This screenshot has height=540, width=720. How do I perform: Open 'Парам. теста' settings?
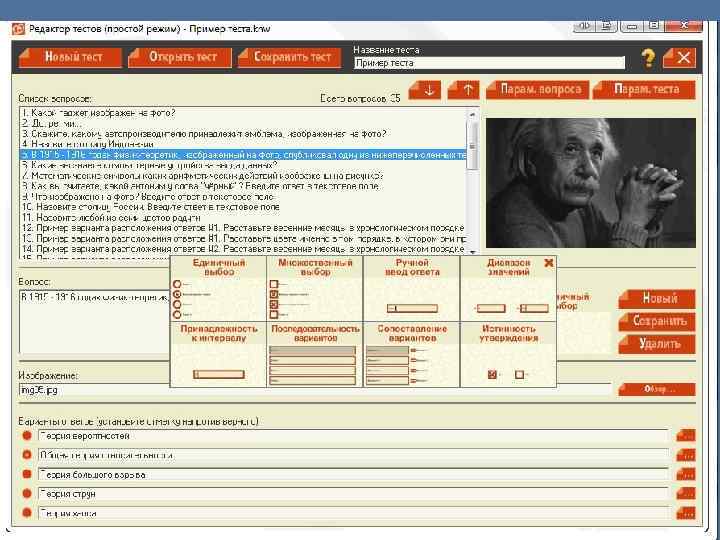(644, 90)
